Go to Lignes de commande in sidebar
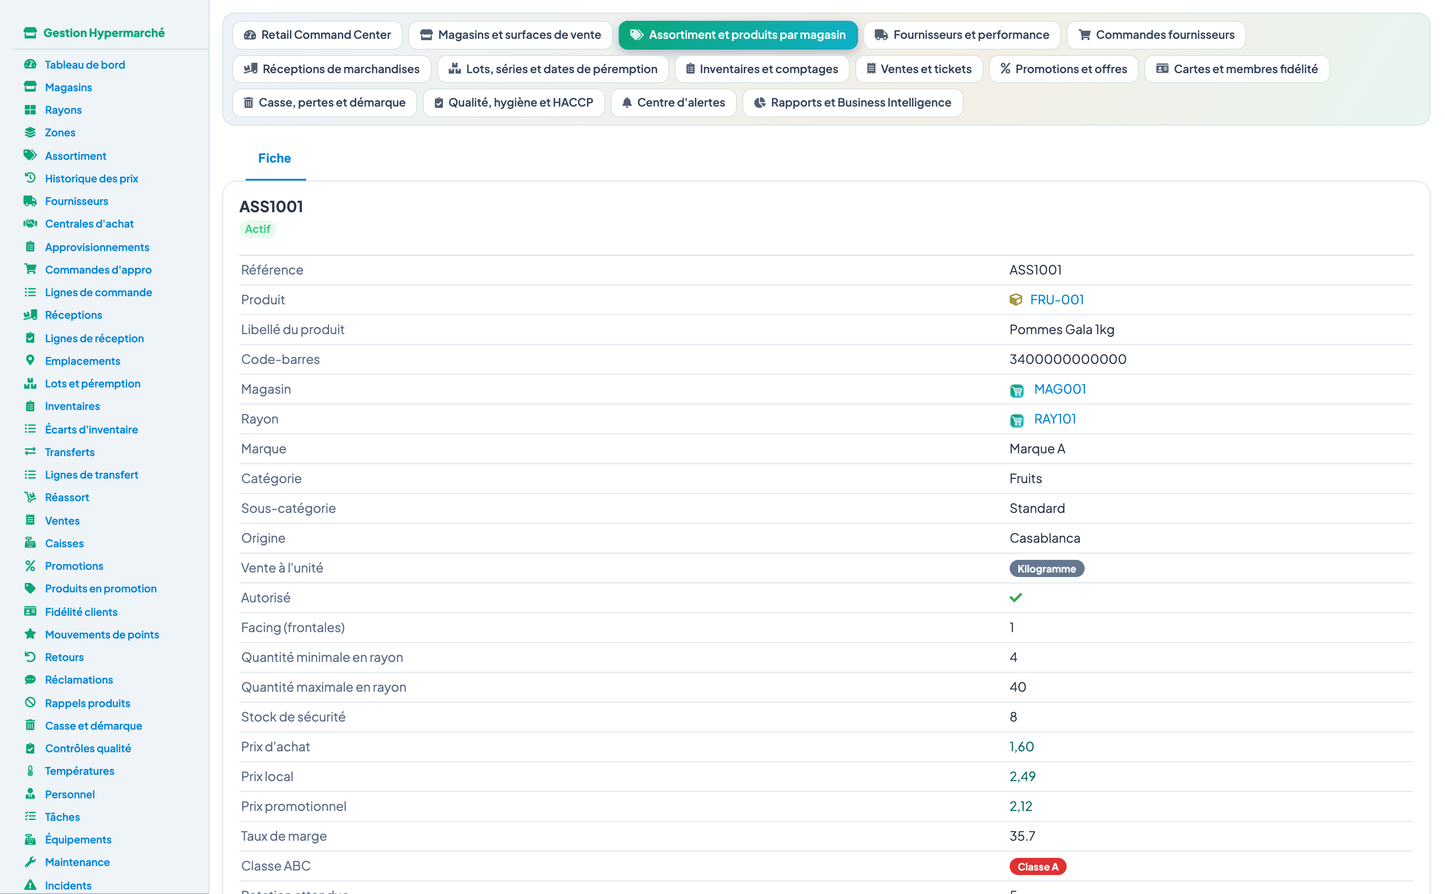1445x894 pixels. (x=98, y=292)
